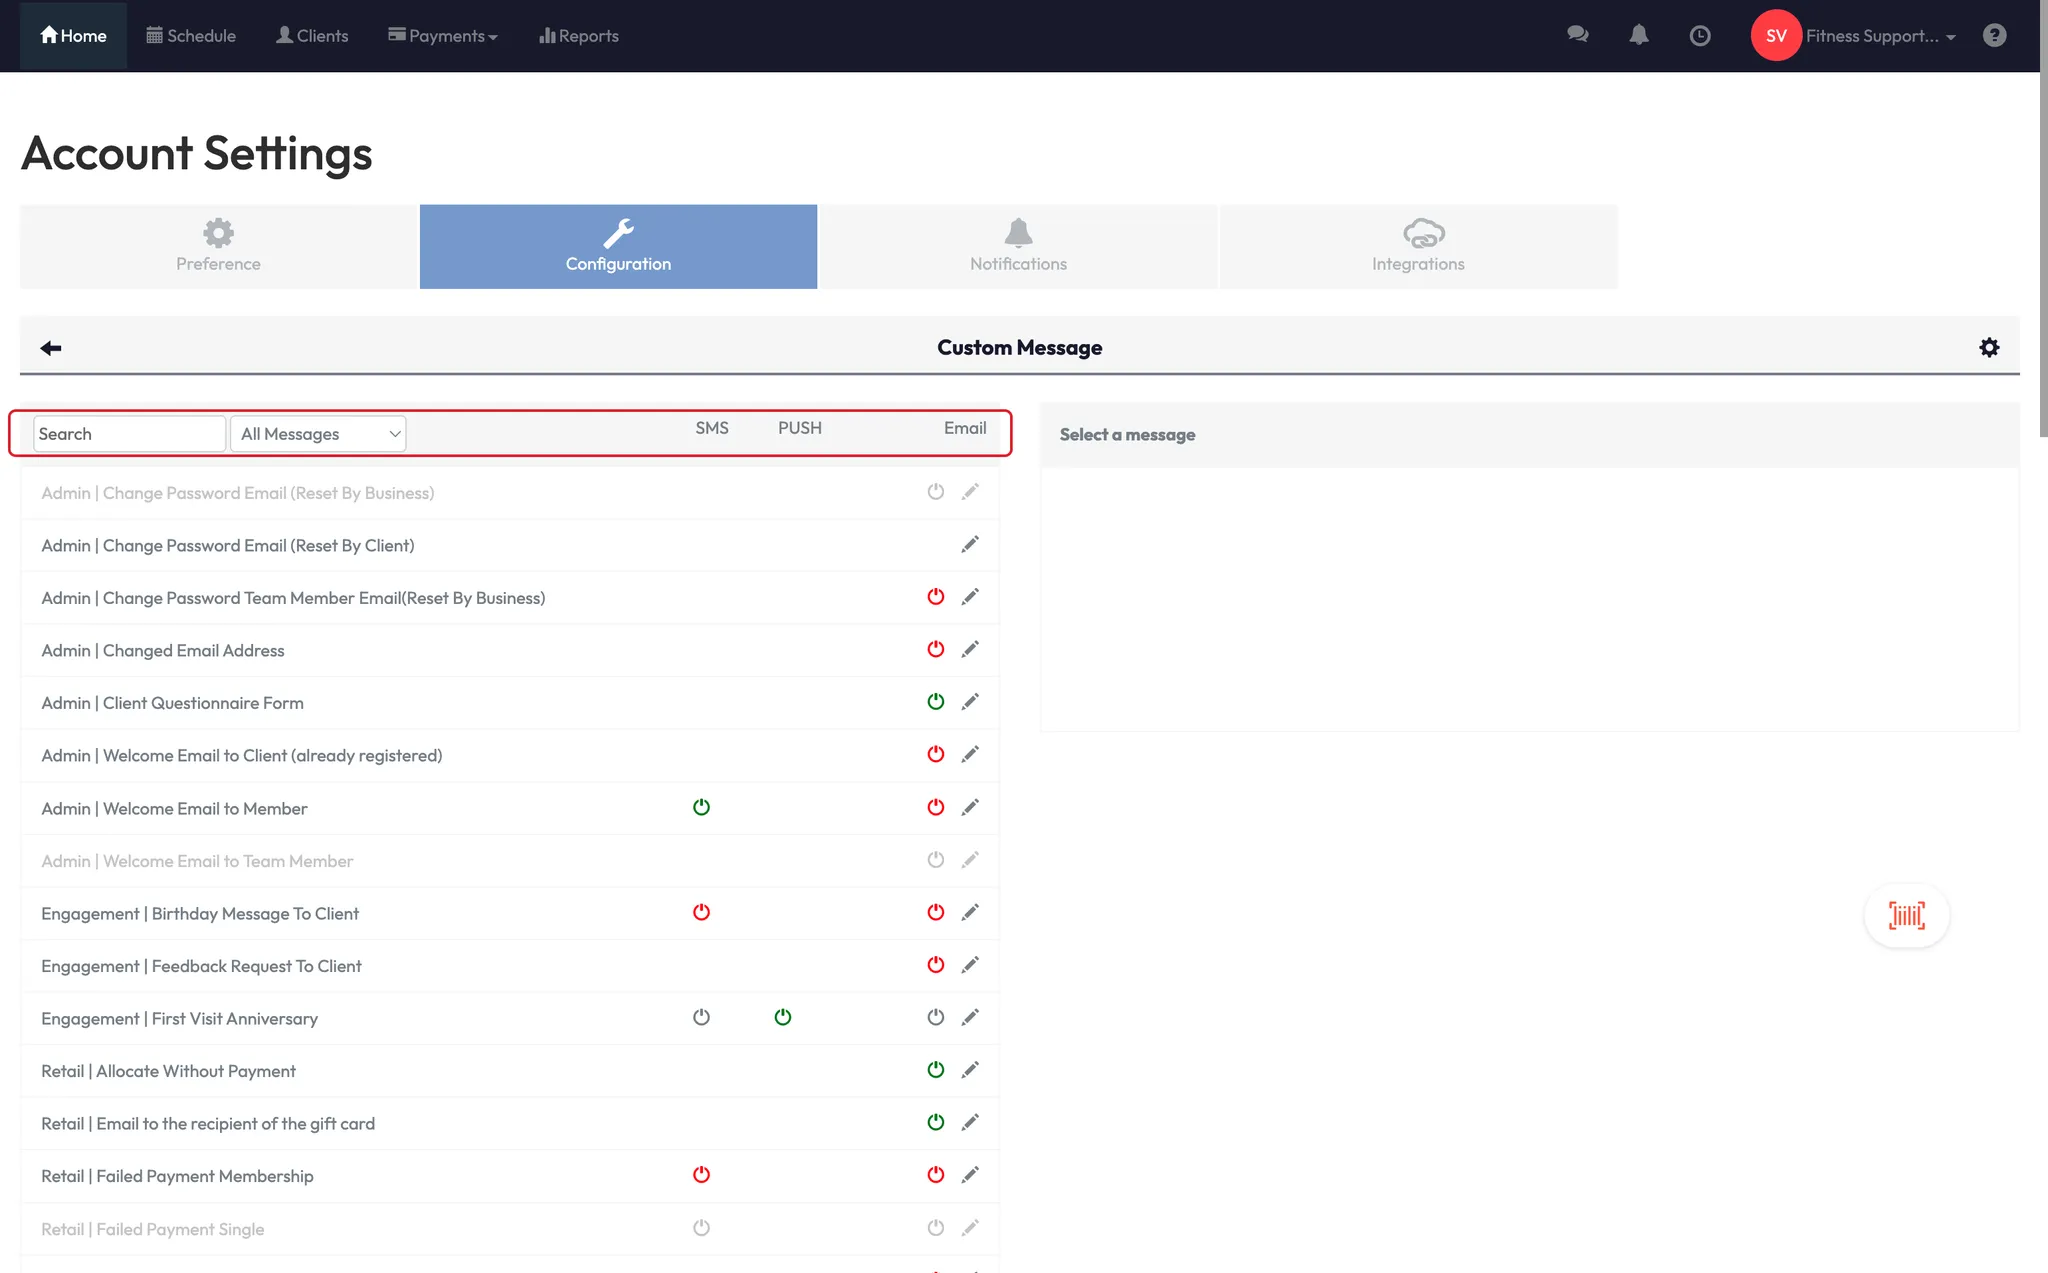Switch to the Integrations tab
Viewport: 2048px width, 1273px height.
coord(1418,247)
